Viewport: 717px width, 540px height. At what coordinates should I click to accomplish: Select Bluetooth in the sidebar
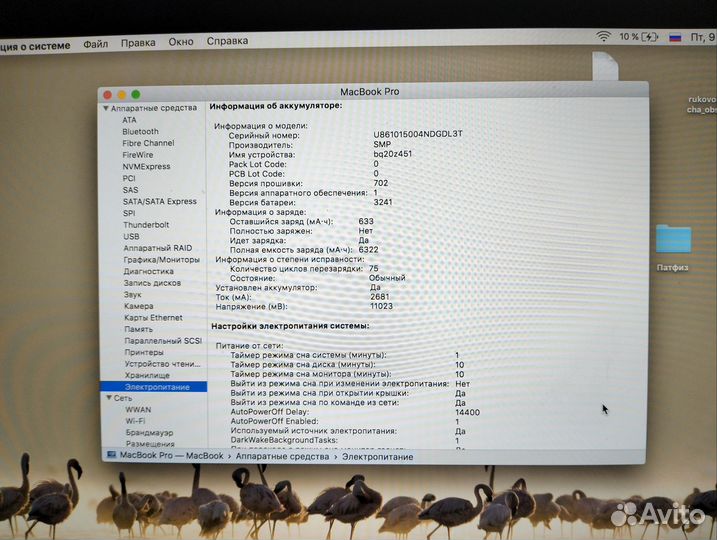pyautogui.click(x=140, y=132)
